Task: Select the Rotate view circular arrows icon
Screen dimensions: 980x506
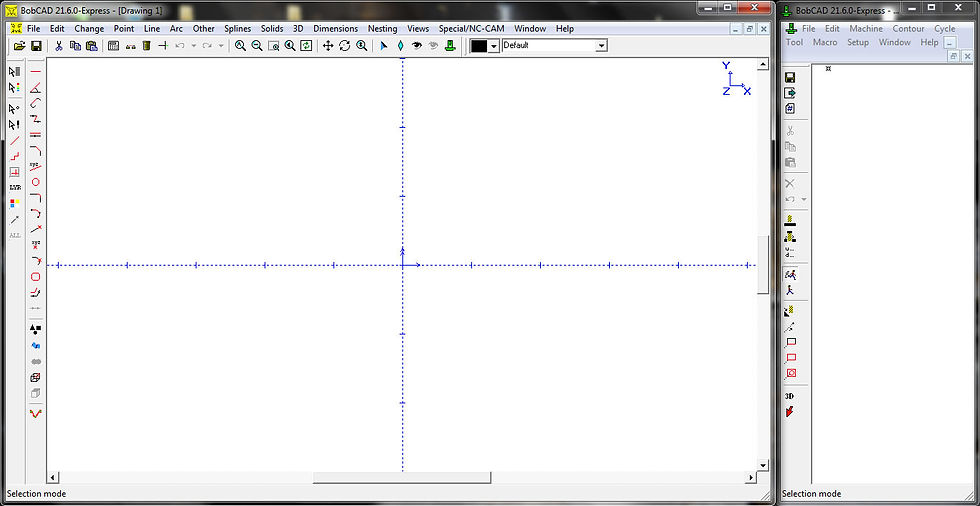Action: [344, 46]
